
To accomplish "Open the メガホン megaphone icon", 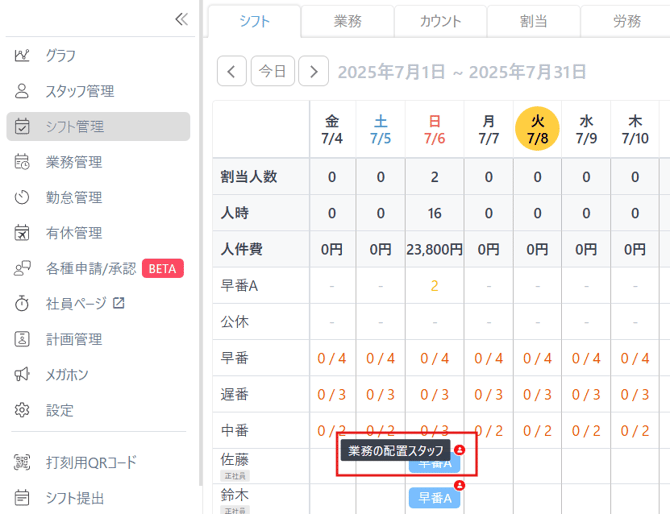I will point(23,374).
